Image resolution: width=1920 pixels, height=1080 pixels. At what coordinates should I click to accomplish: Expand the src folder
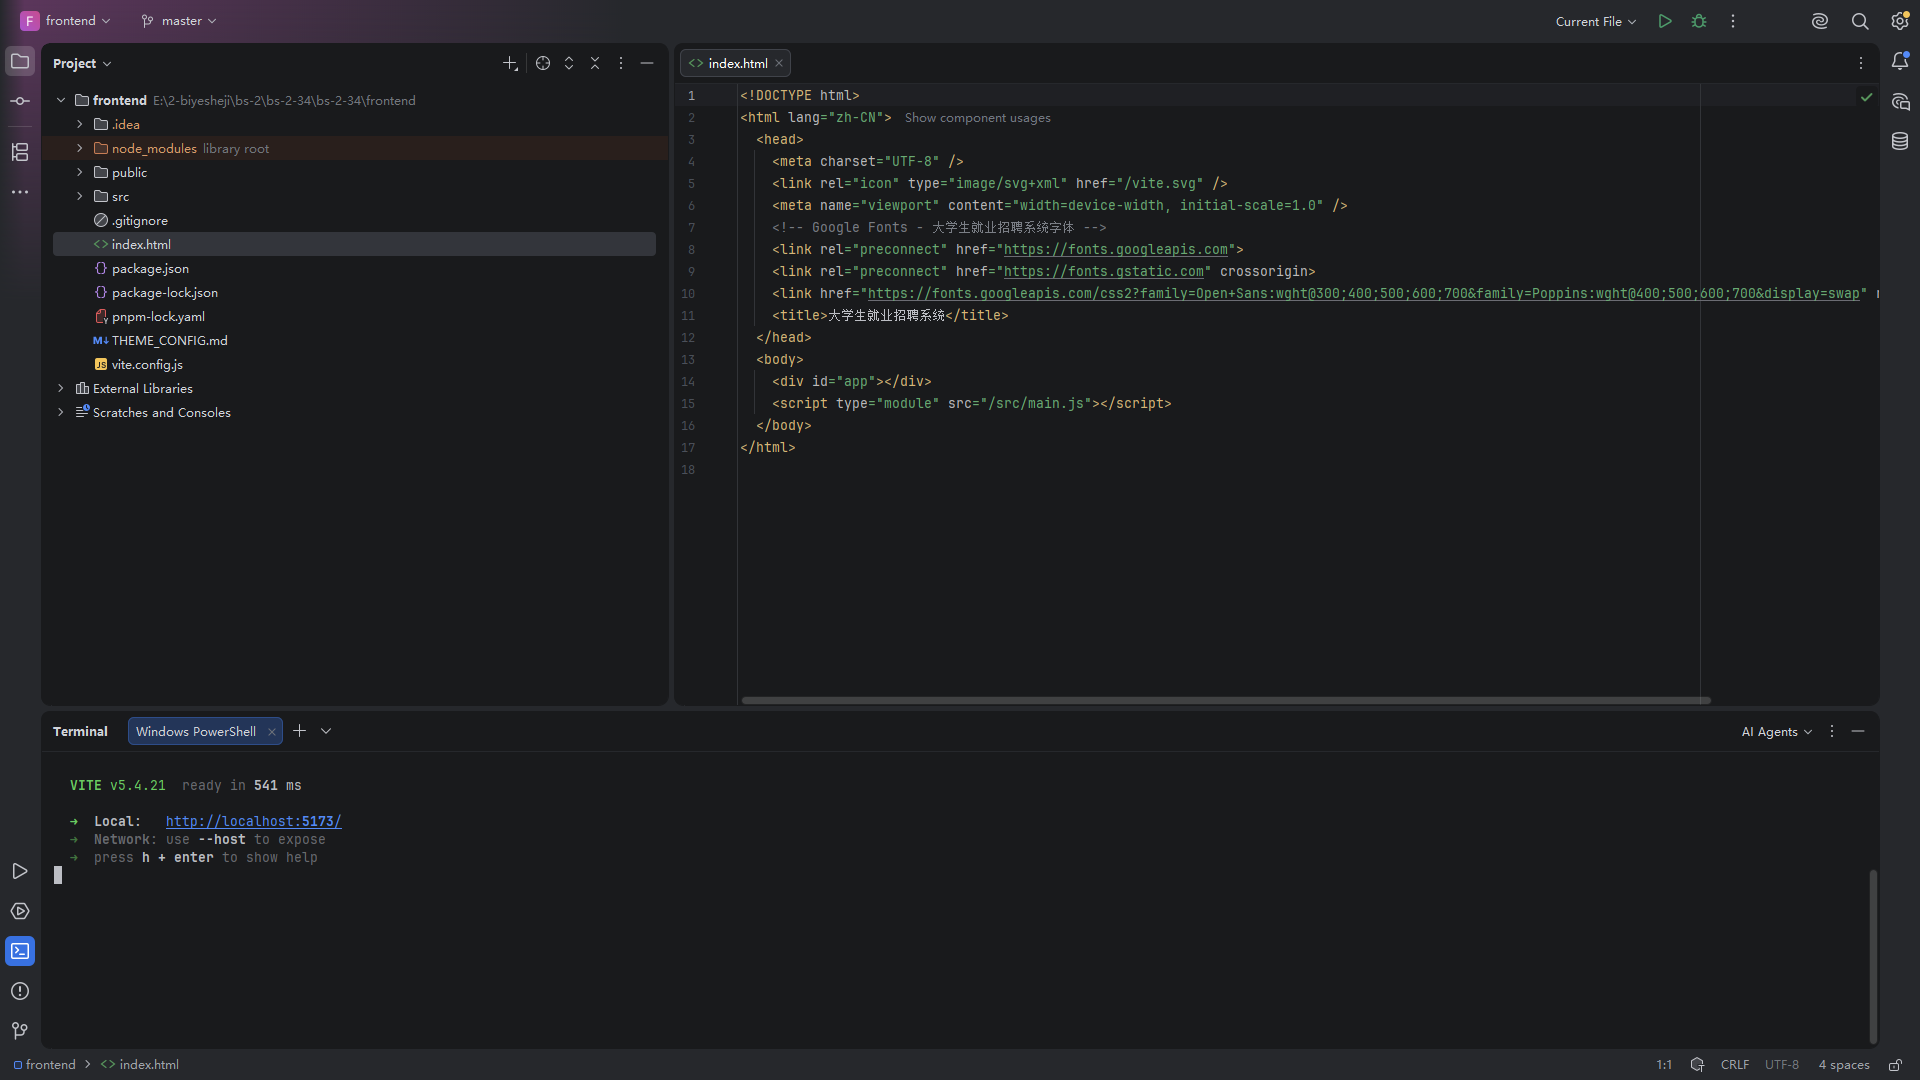click(80, 196)
